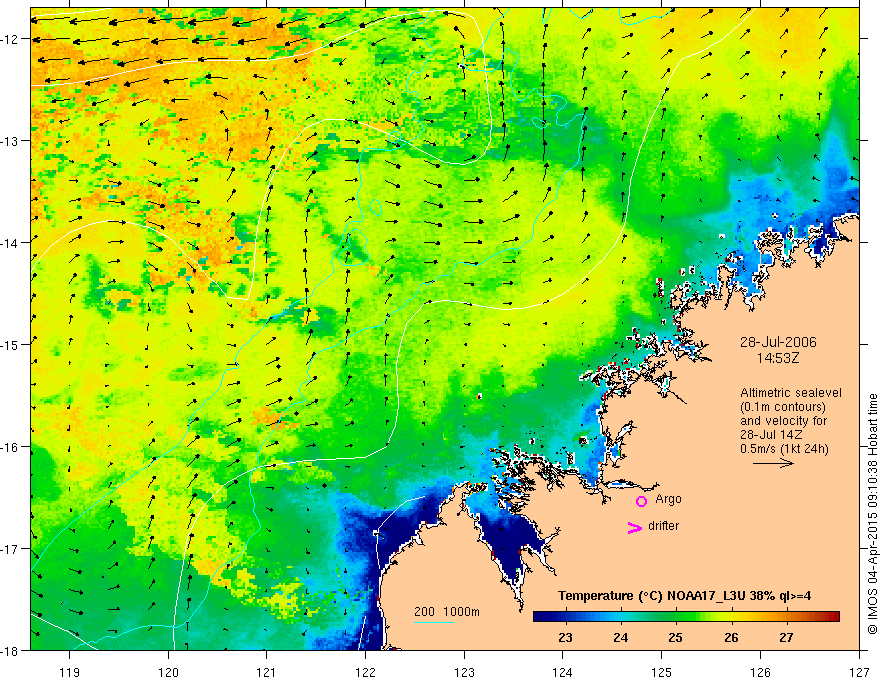Click the latitude axis label '-17'

pyautogui.click(x=10, y=548)
